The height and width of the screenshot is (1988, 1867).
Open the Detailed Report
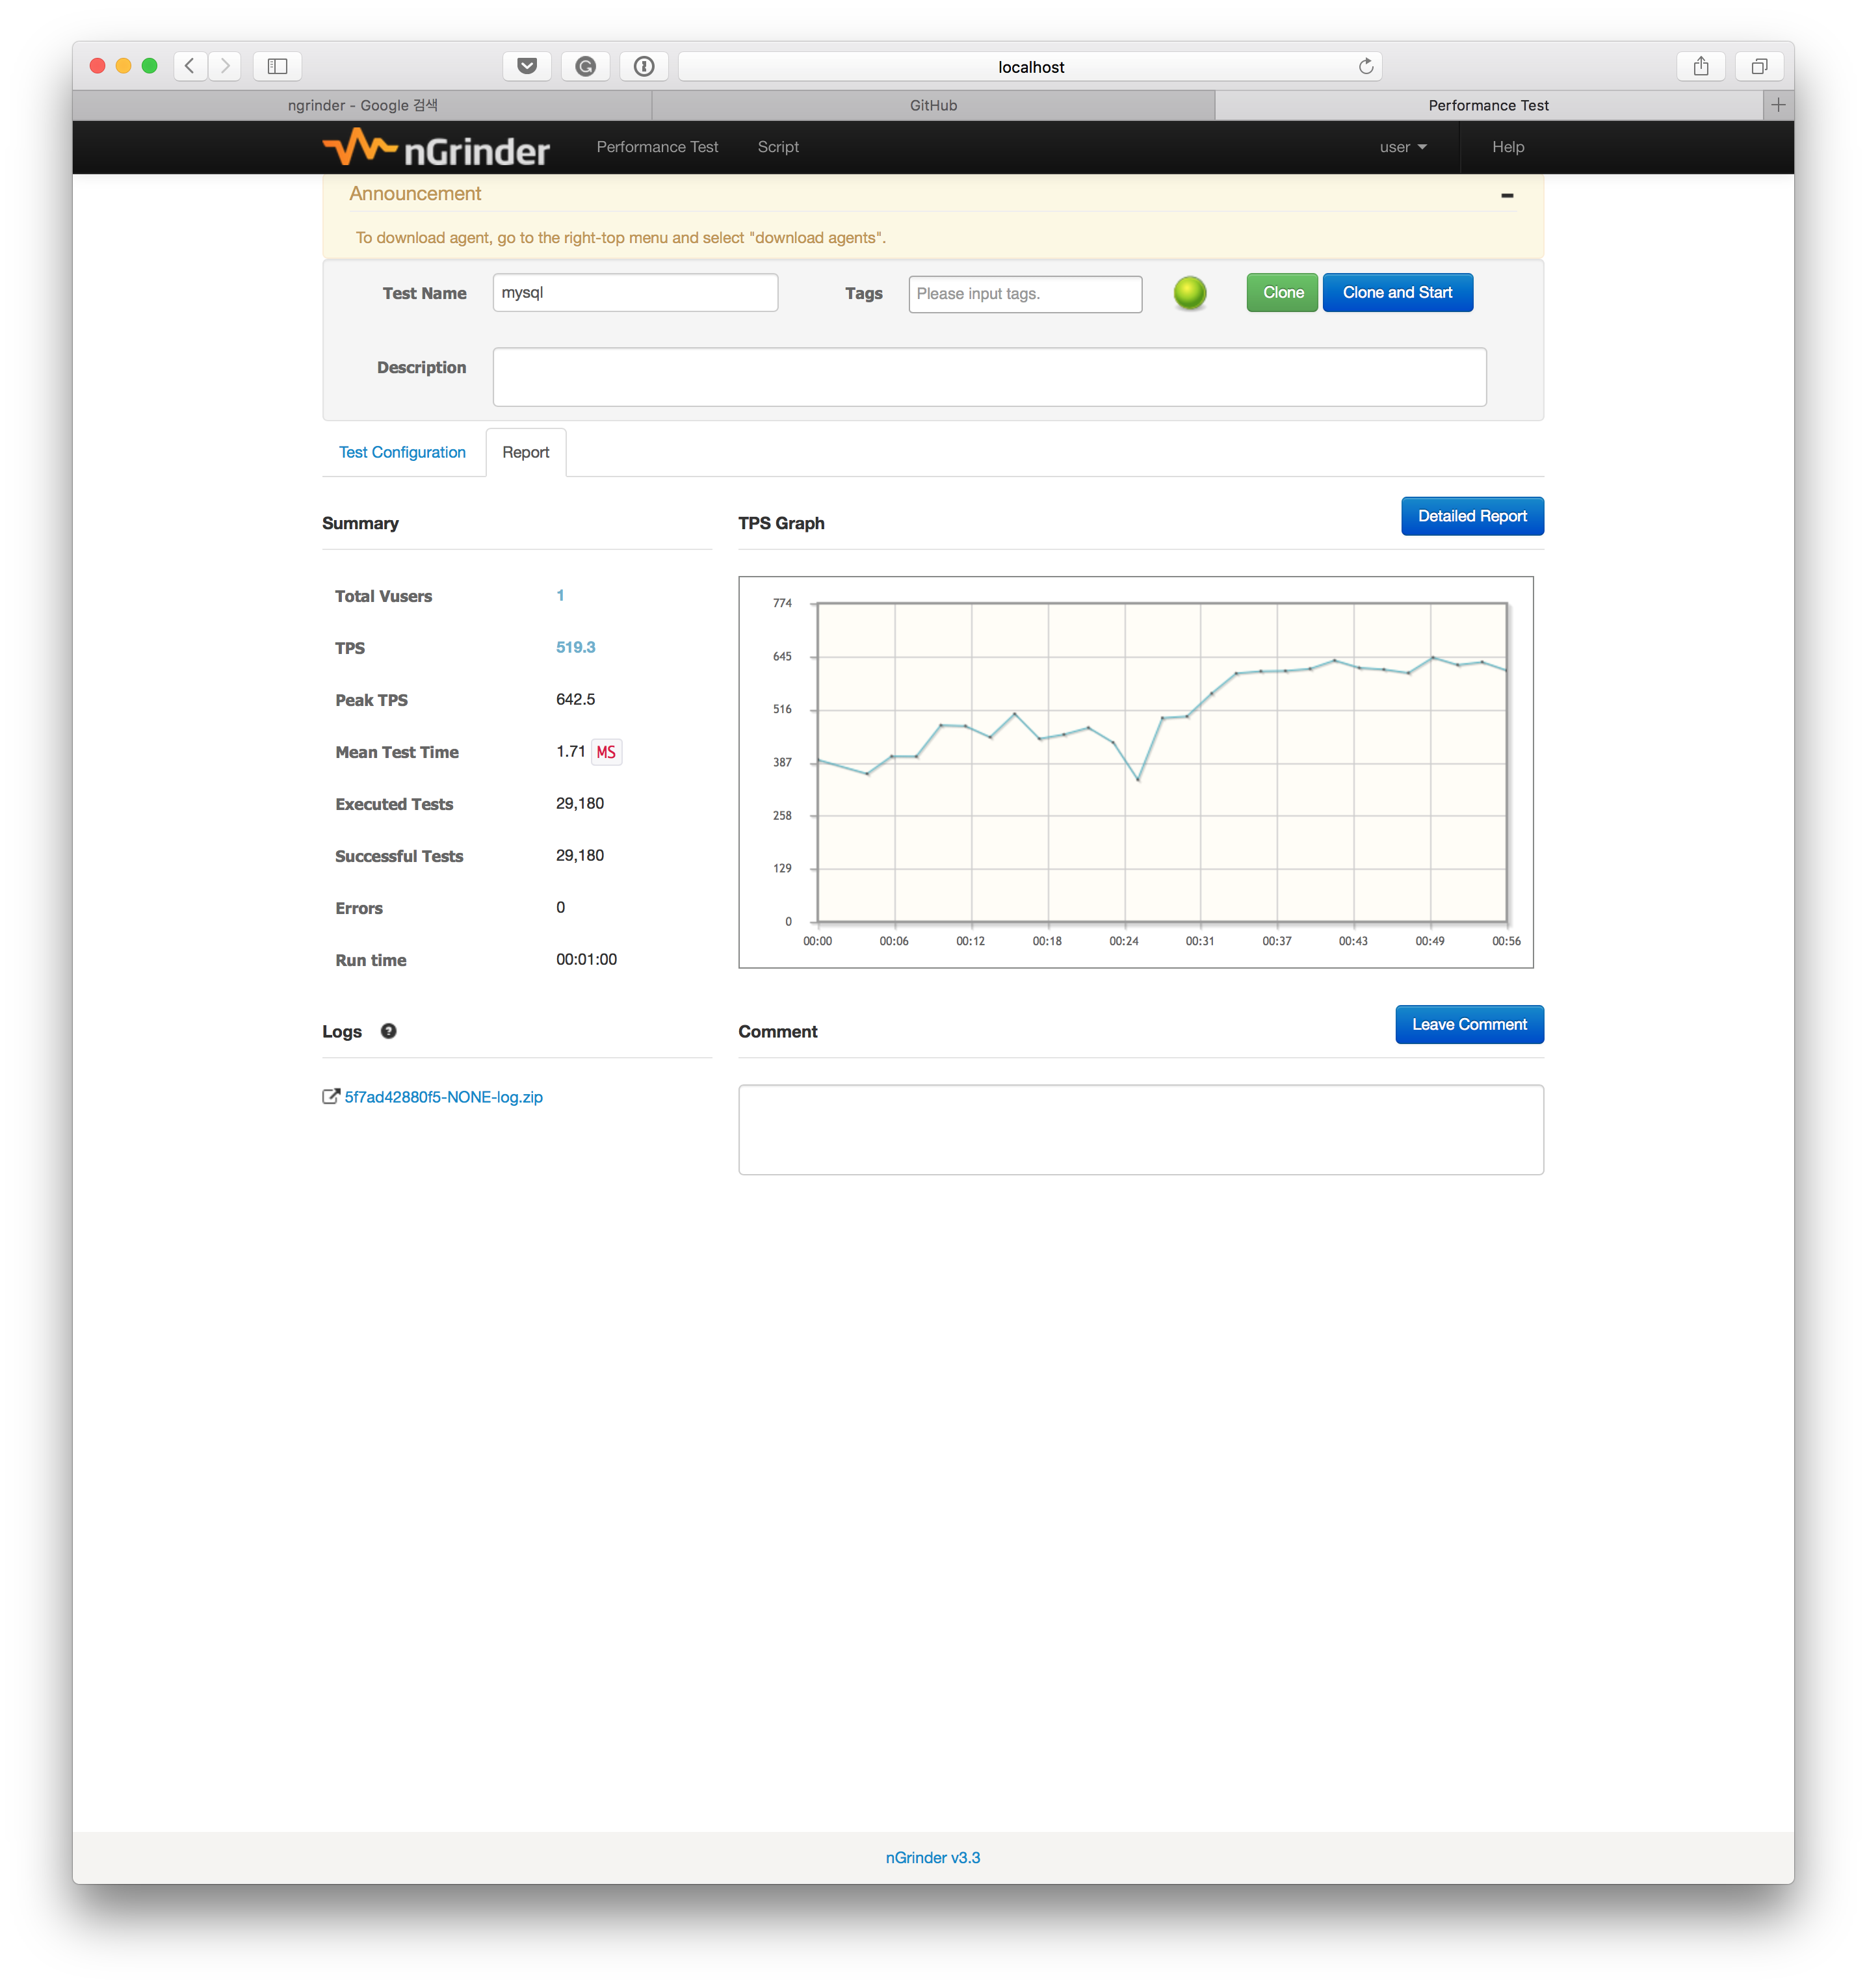click(1471, 516)
